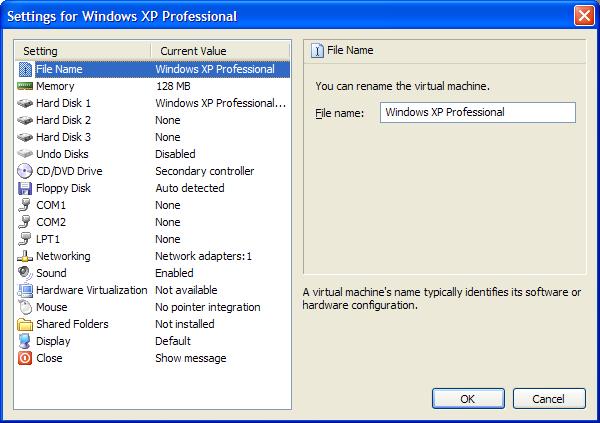Confirm changes with the OK button
Image resolution: width=600 pixels, height=423 pixels.
coord(468,399)
